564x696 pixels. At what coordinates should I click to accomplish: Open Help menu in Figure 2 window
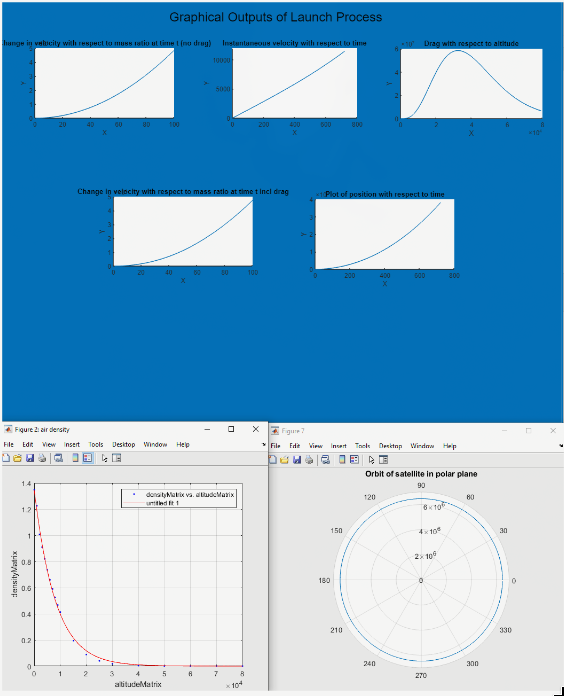click(x=183, y=444)
